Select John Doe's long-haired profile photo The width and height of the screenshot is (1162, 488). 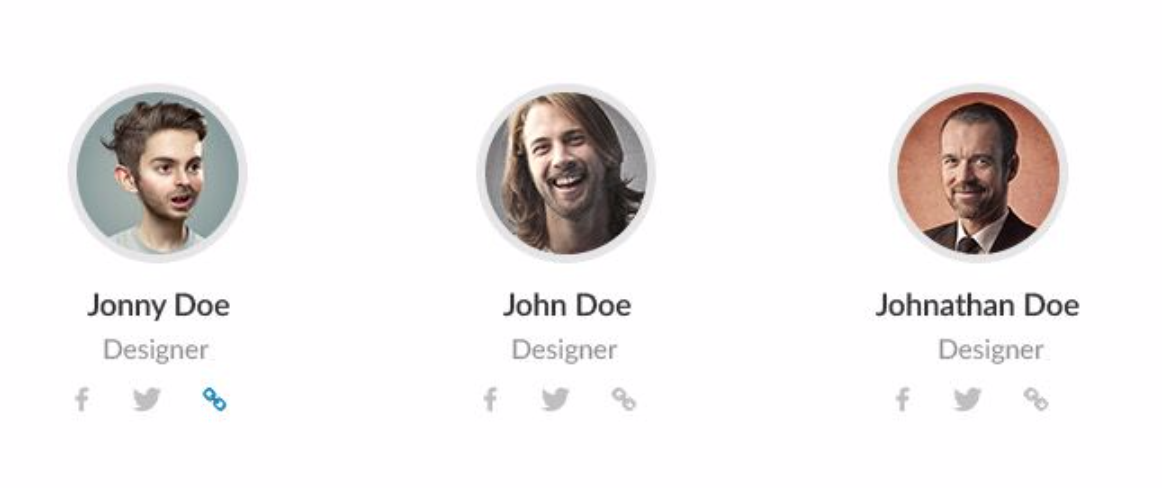(x=566, y=173)
